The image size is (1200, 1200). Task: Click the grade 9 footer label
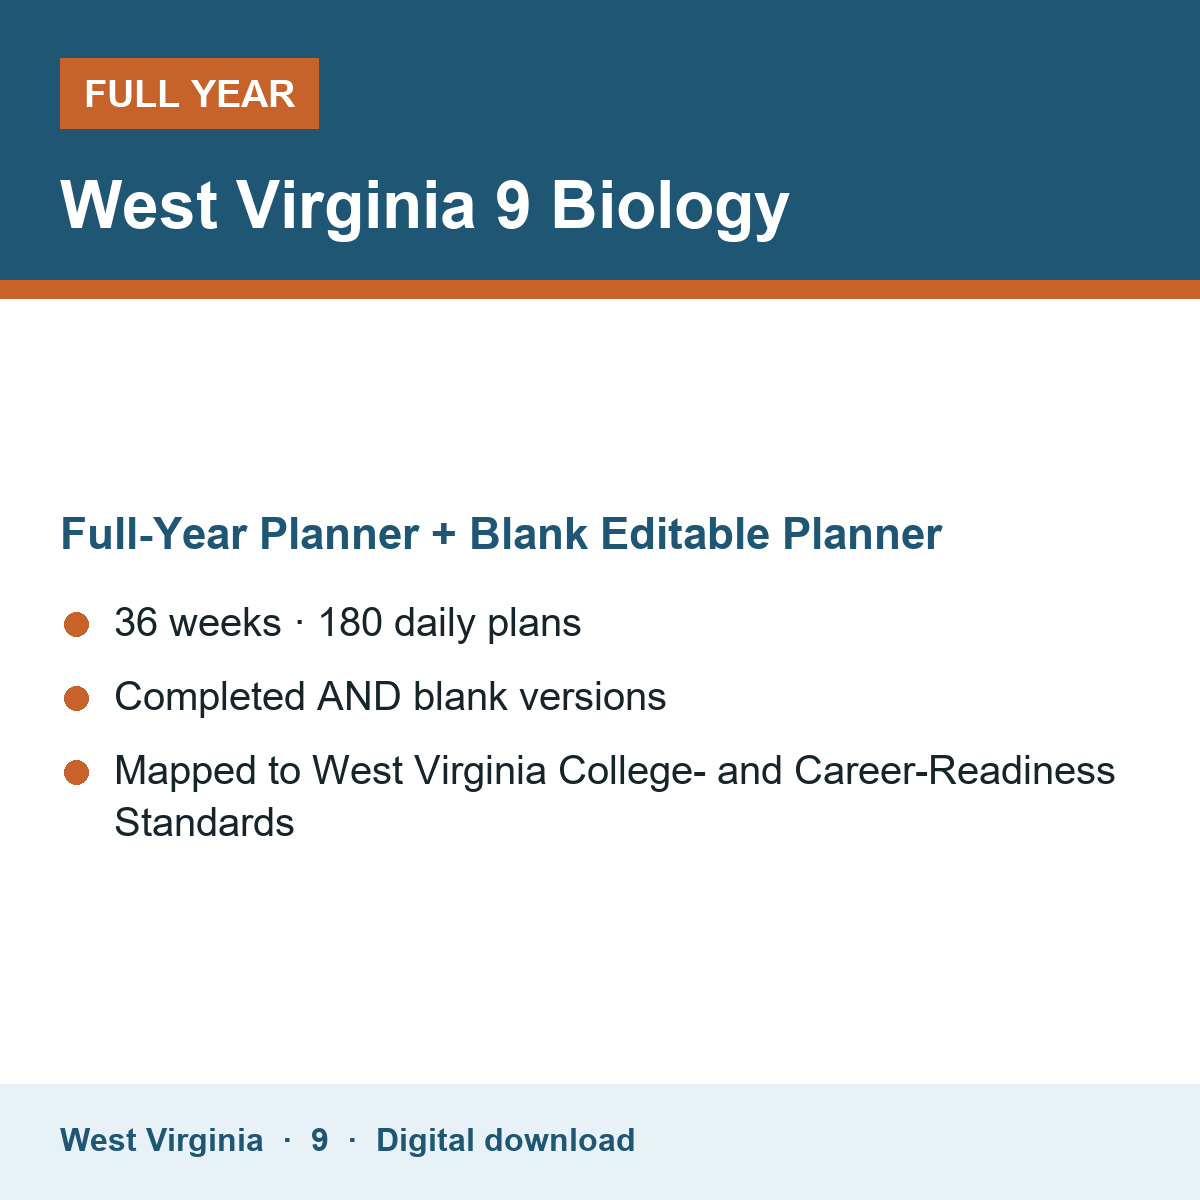pyautogui.click(x=319, y=1140)
